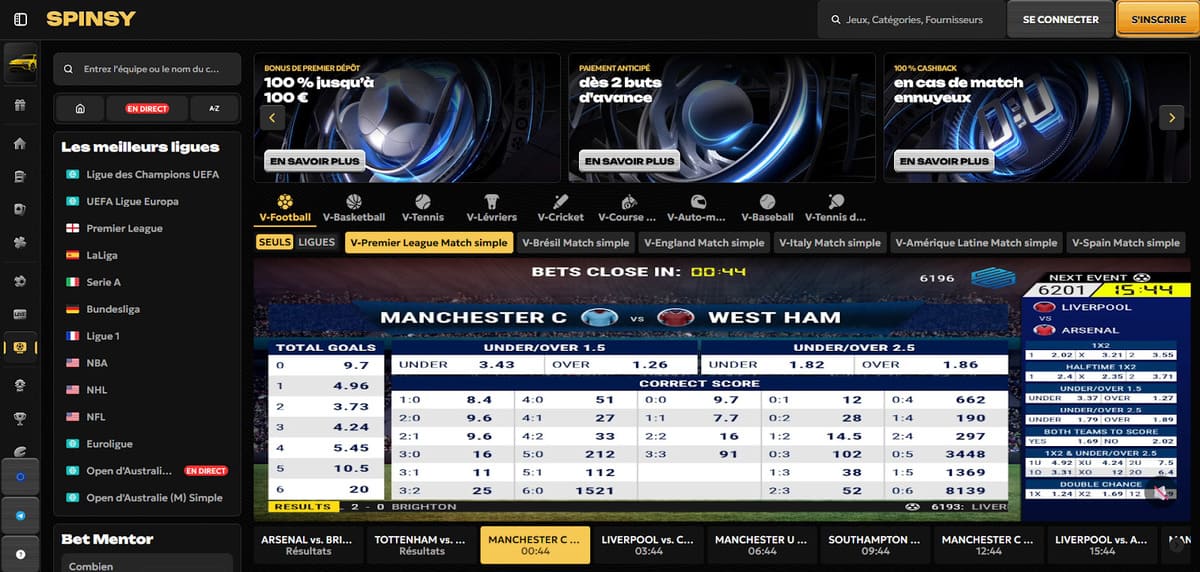Screen dimensions: 1200x572
Task: Select the SEULS toggle option
Action: [x=274, y=242]
